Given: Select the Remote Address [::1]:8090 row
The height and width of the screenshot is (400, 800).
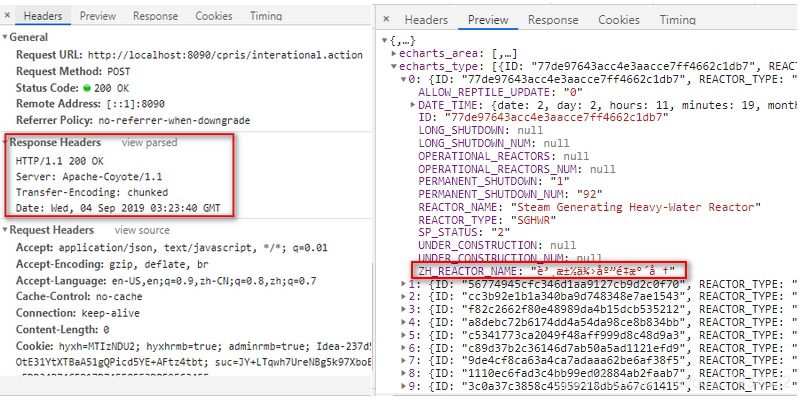Looking at the screenshot, I should 90,104.
